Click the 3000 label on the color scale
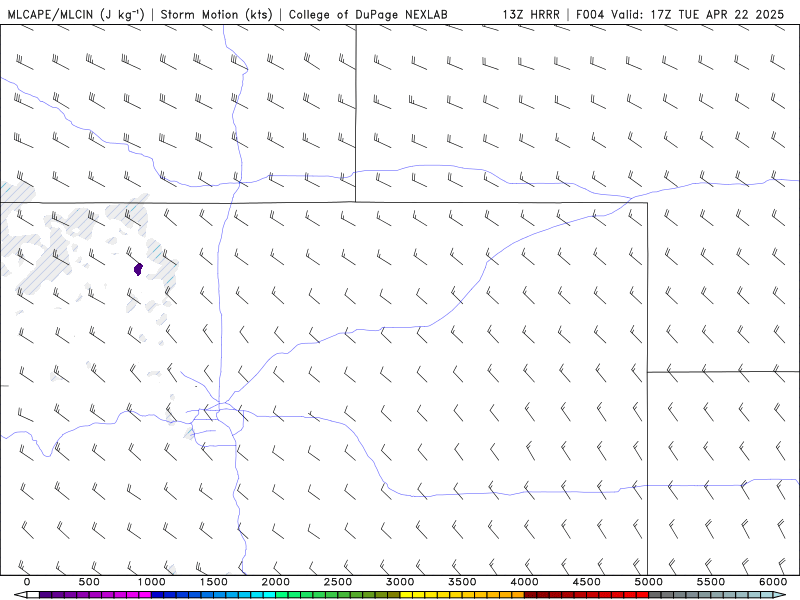The image size is (800, 600). coord(400,582)
